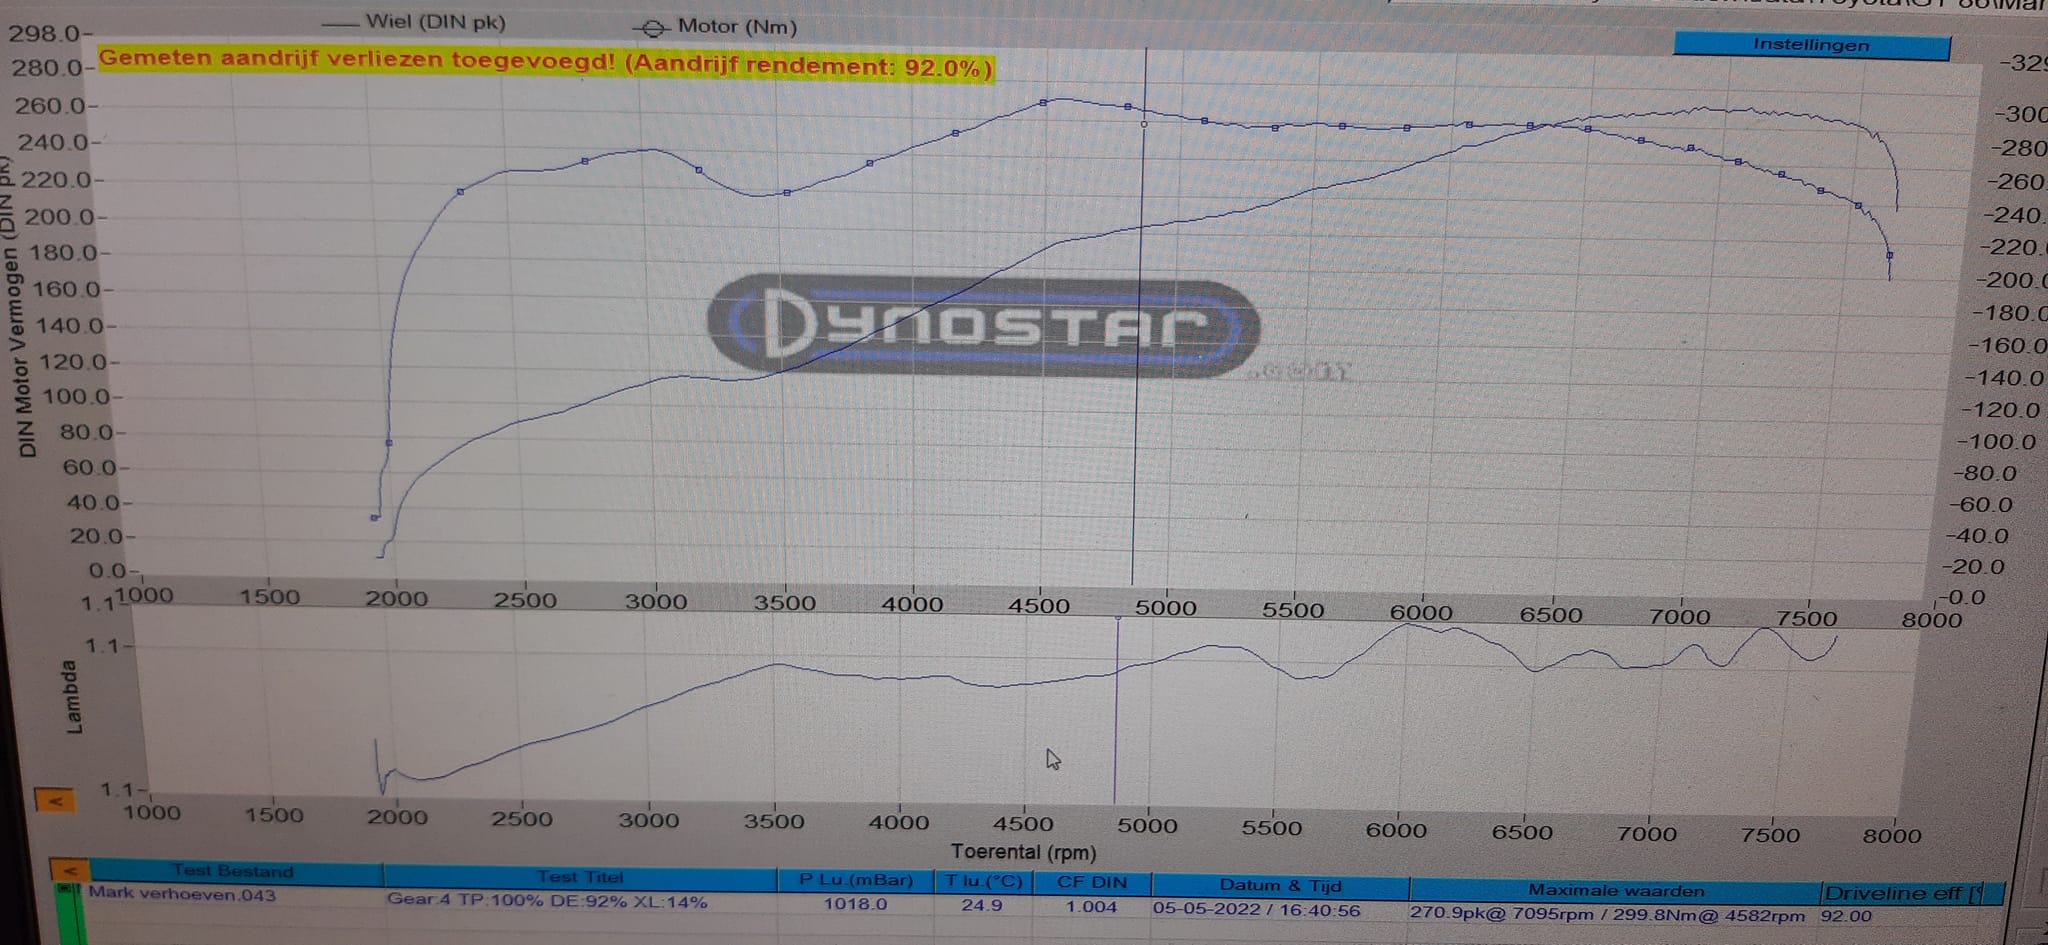Click the torque curve peak marker near 4500 rpm
Viewport: 2048px width, 945px height.
point(1043,102)
